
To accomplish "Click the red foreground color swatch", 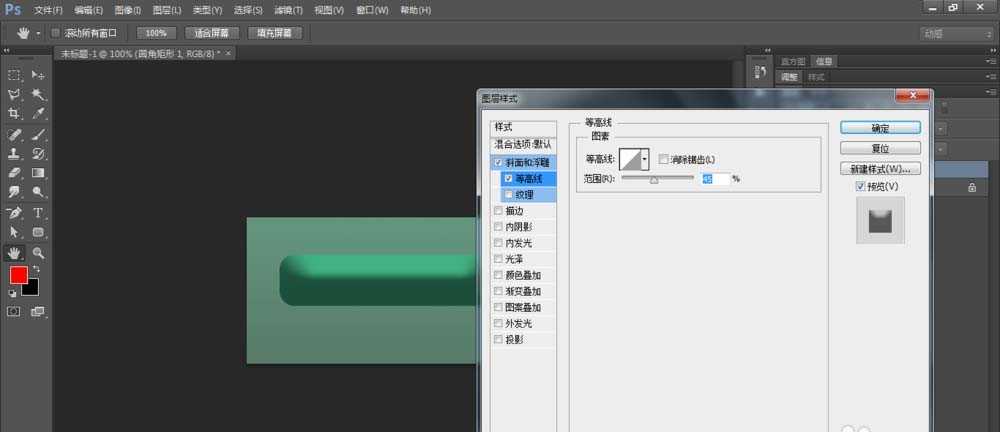I will pyautogui.click(x=19, y=275).
